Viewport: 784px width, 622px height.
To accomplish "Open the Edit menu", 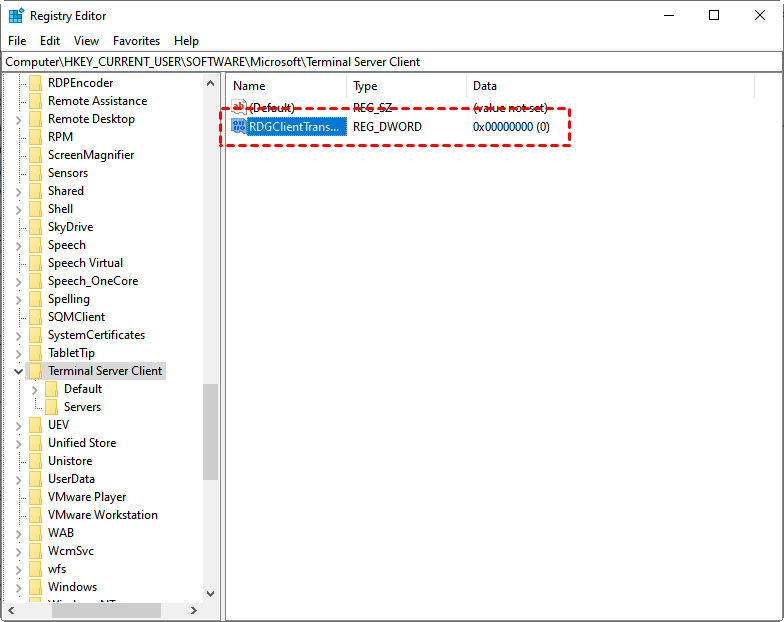I will tap(50, 40).
